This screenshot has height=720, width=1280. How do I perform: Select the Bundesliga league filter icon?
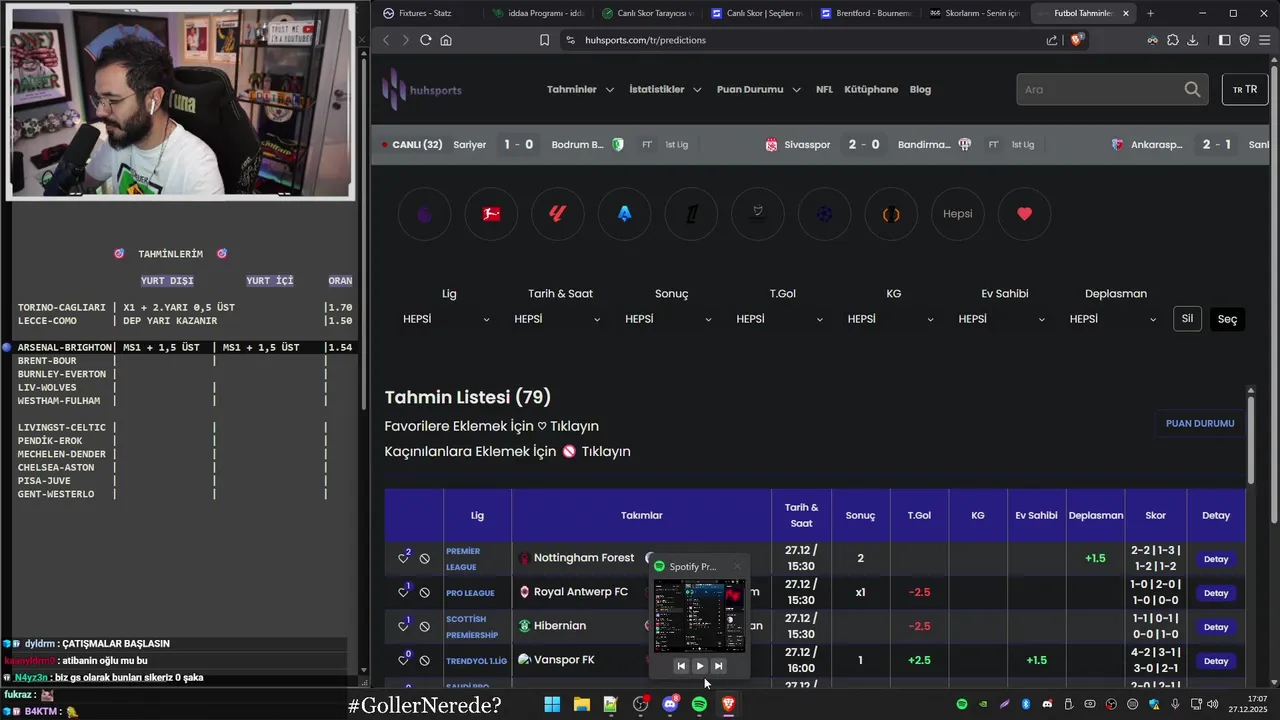[x=491, y=214]
